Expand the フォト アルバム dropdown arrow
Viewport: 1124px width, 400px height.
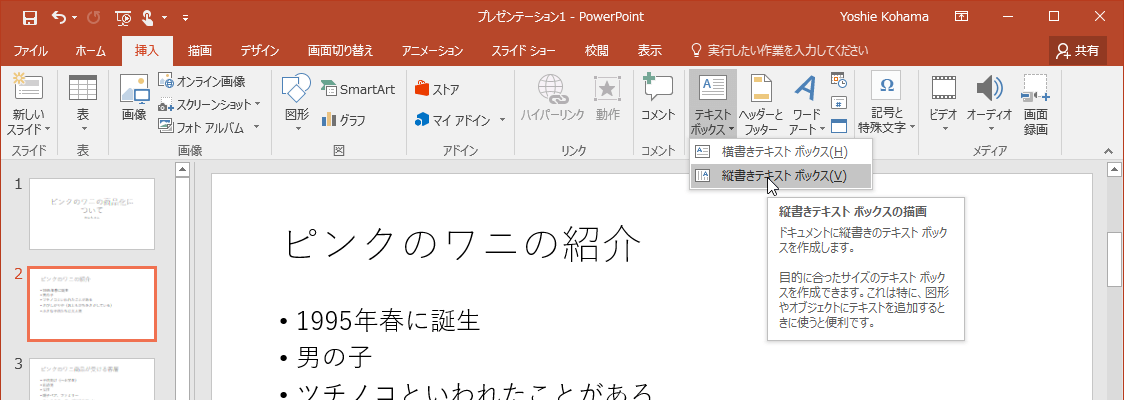257,128
